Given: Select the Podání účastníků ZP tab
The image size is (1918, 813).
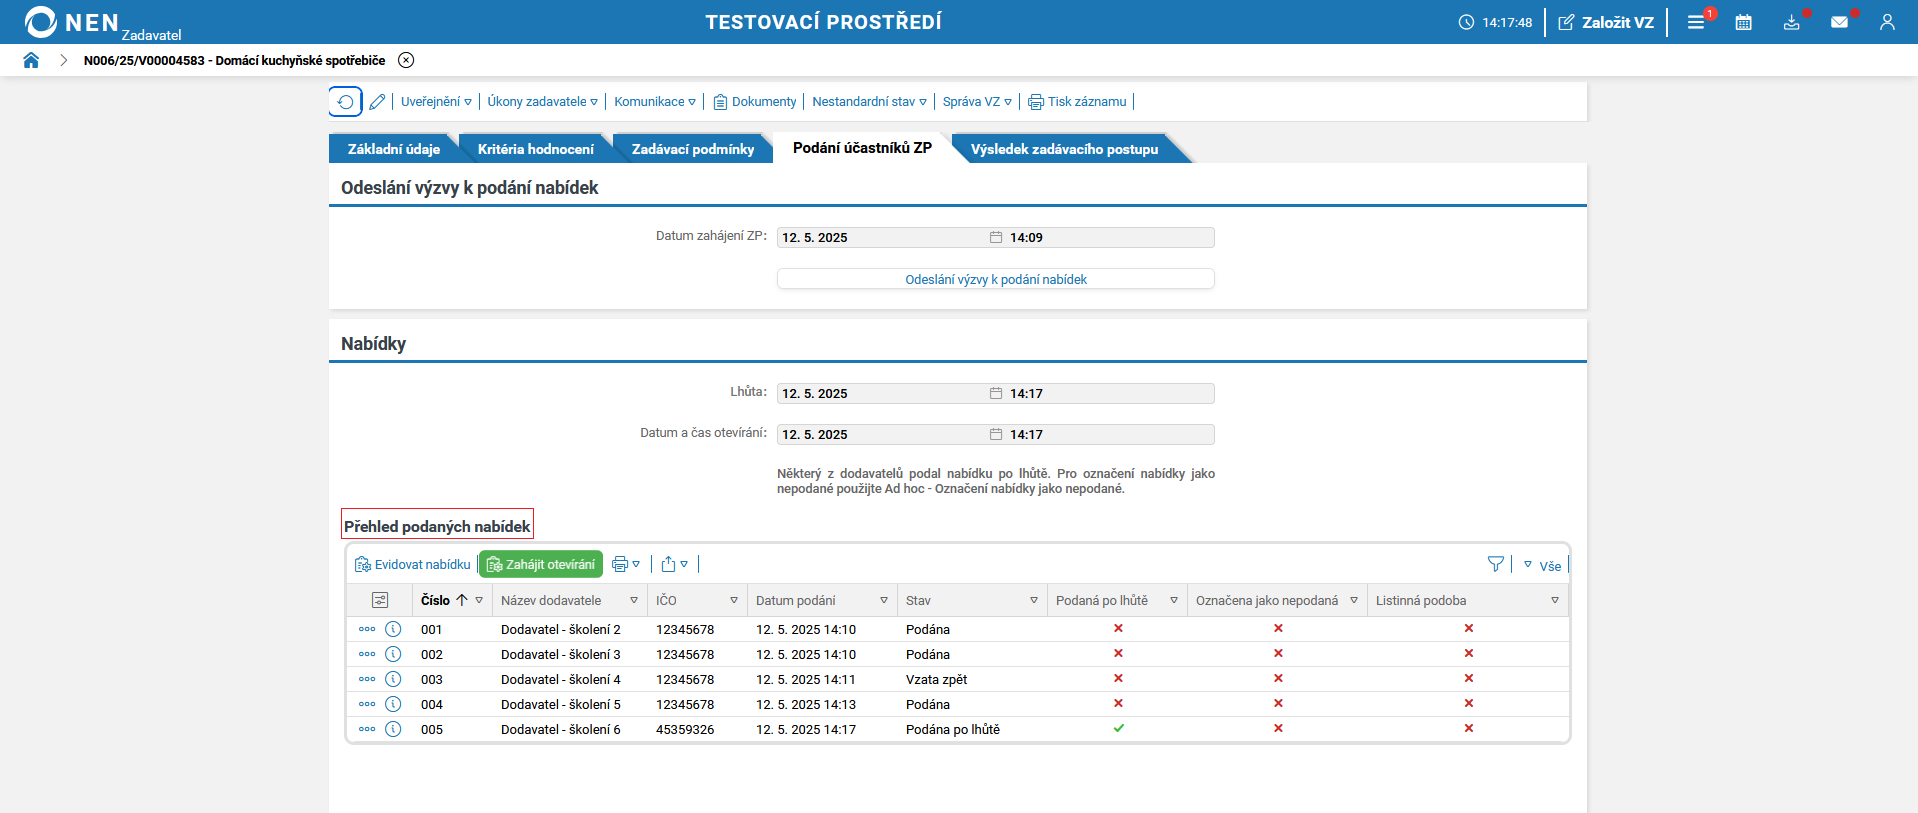Looking at the screenshot, I should (862, 148).
